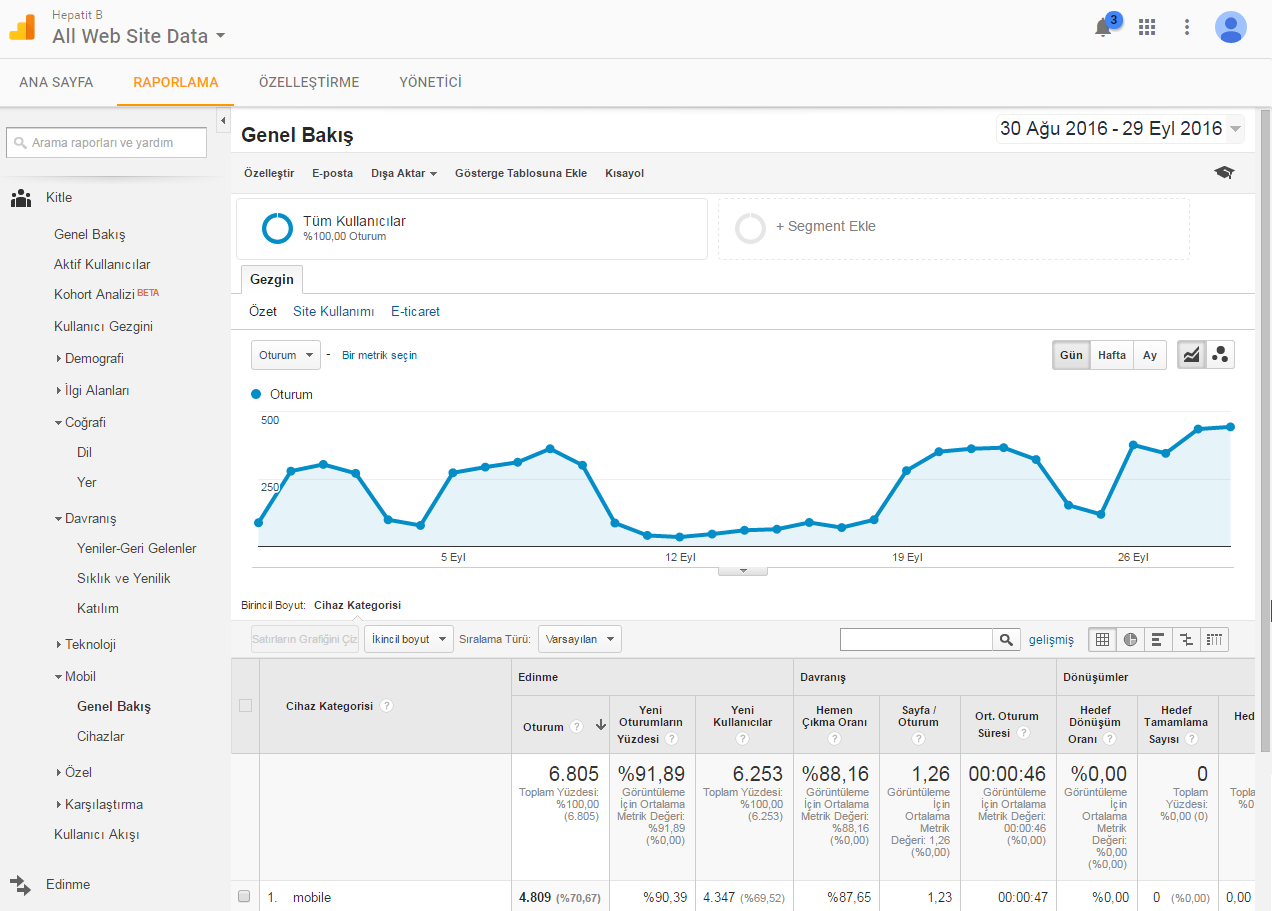Click Gösterge Tablosuna Ekle button
Screen dimensions: 1280x911
pyautogui.click(x=521, y=173)
